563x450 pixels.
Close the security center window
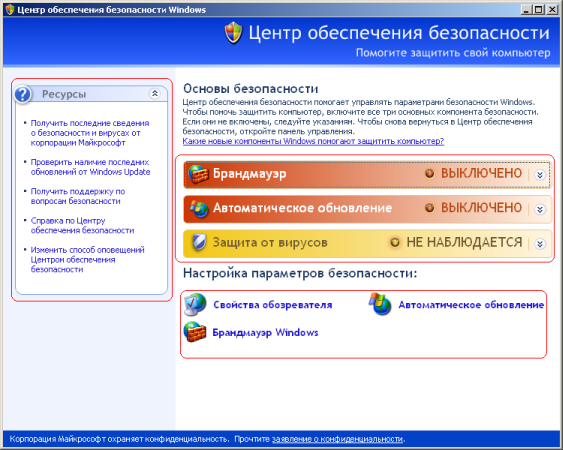click(x=552, y=9)
